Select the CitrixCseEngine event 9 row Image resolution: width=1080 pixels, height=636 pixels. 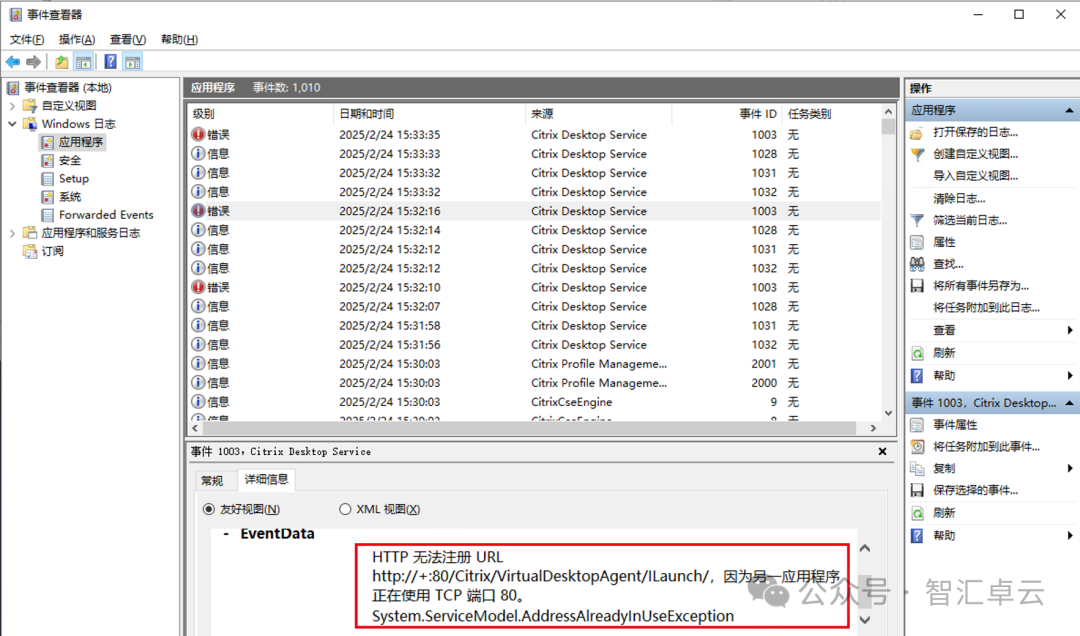pos(534,402)
